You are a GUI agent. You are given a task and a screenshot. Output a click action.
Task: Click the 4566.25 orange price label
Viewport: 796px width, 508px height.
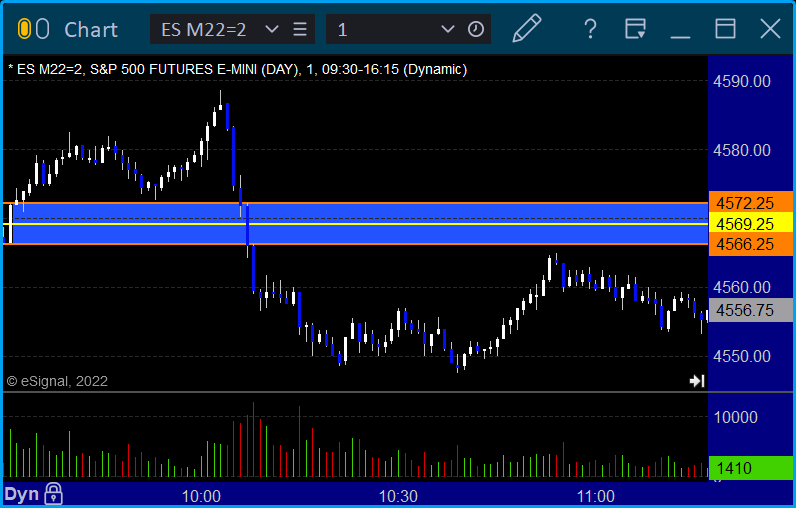pos(750,245)
